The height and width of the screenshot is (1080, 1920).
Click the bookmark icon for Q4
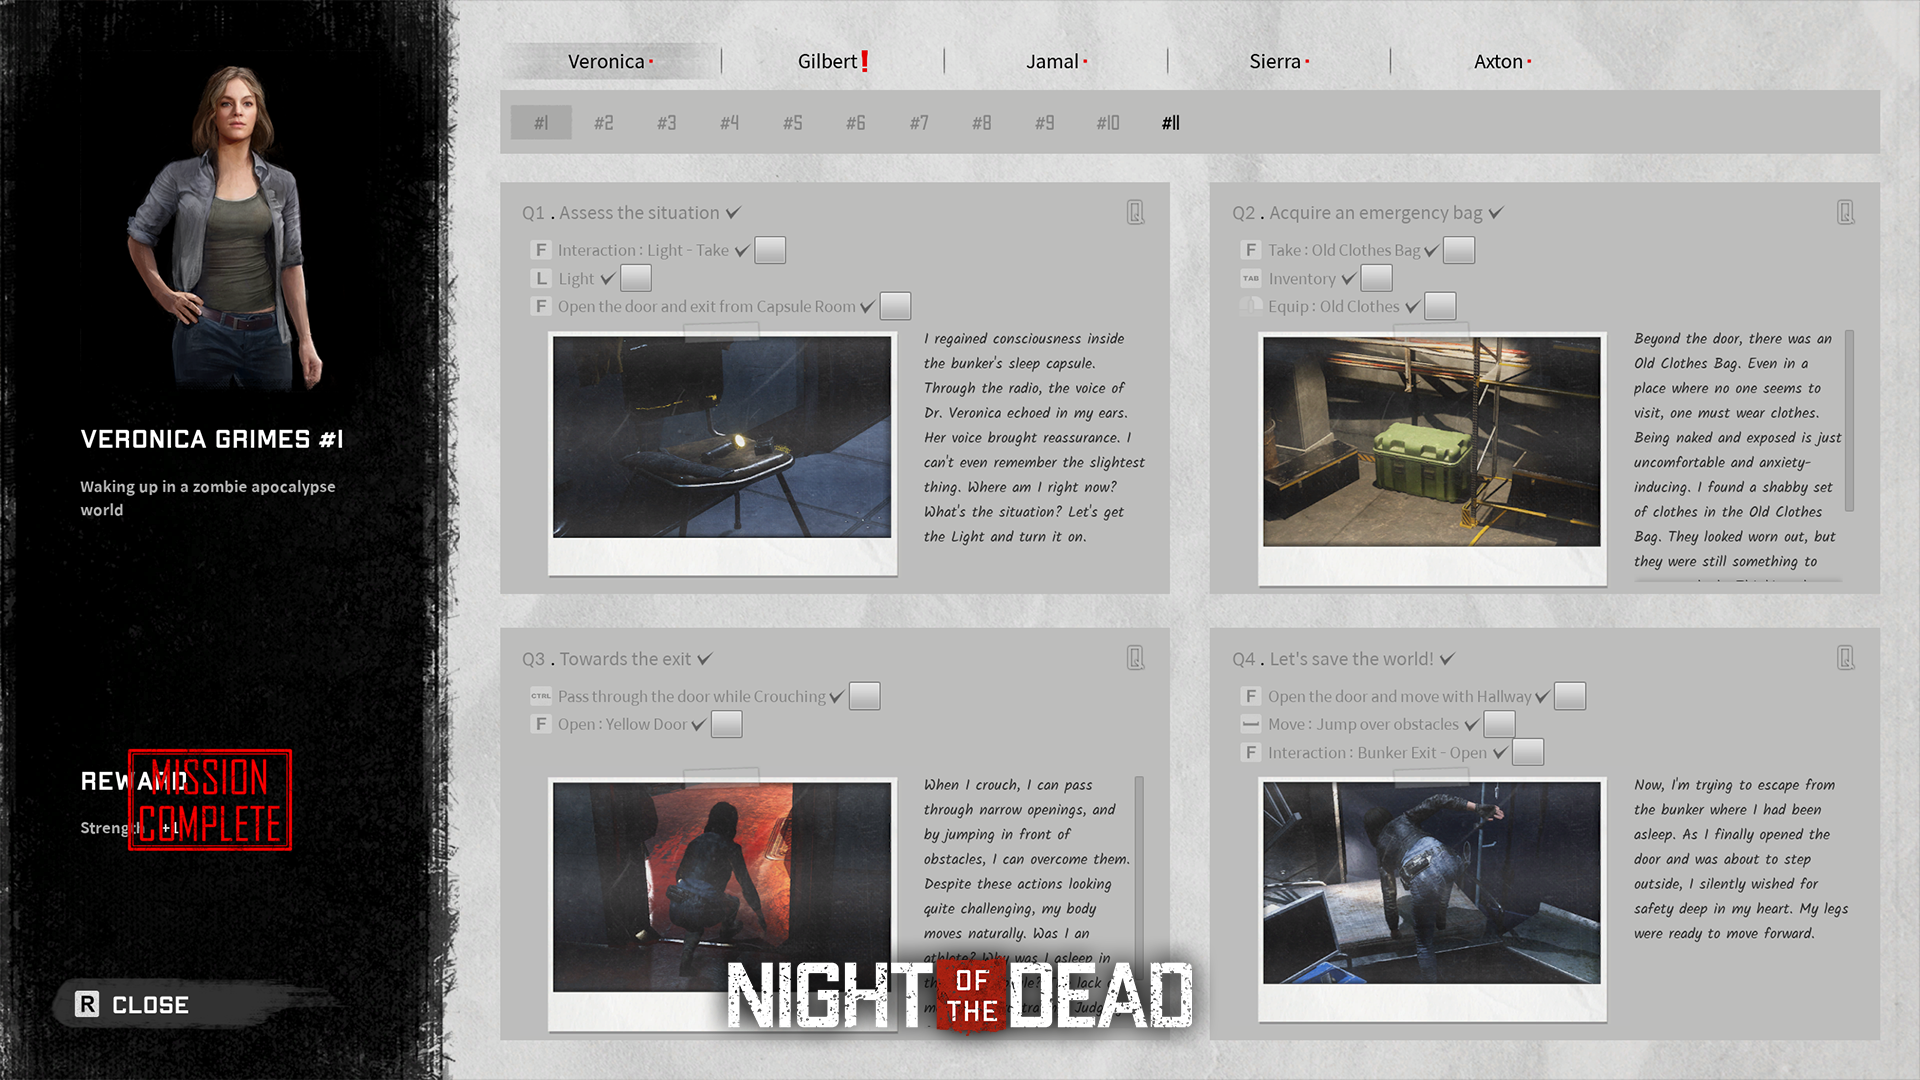click(1846, 658)
